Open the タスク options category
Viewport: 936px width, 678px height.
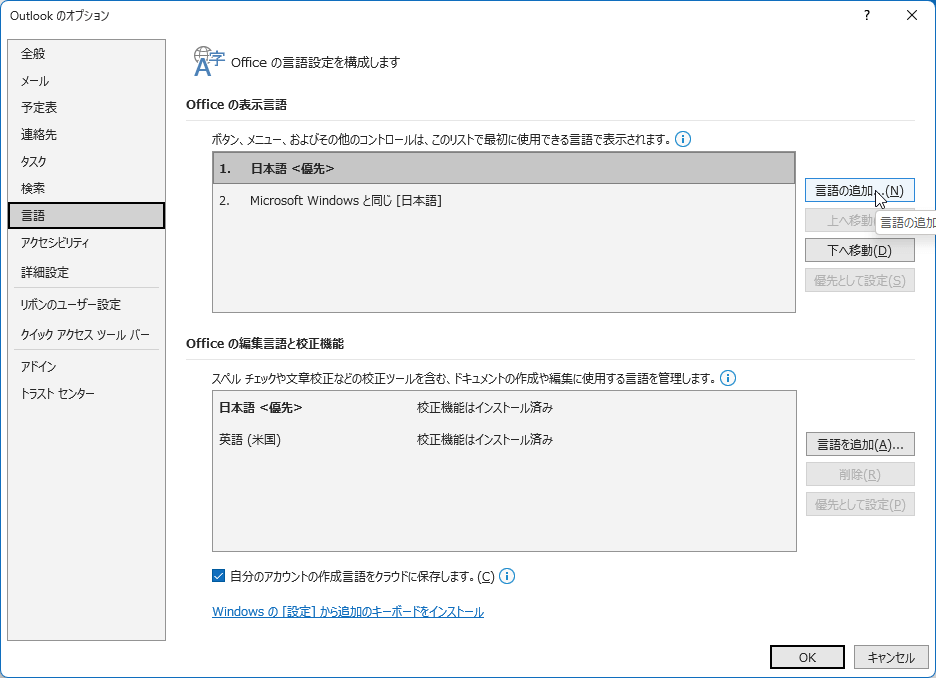point(87,161)
